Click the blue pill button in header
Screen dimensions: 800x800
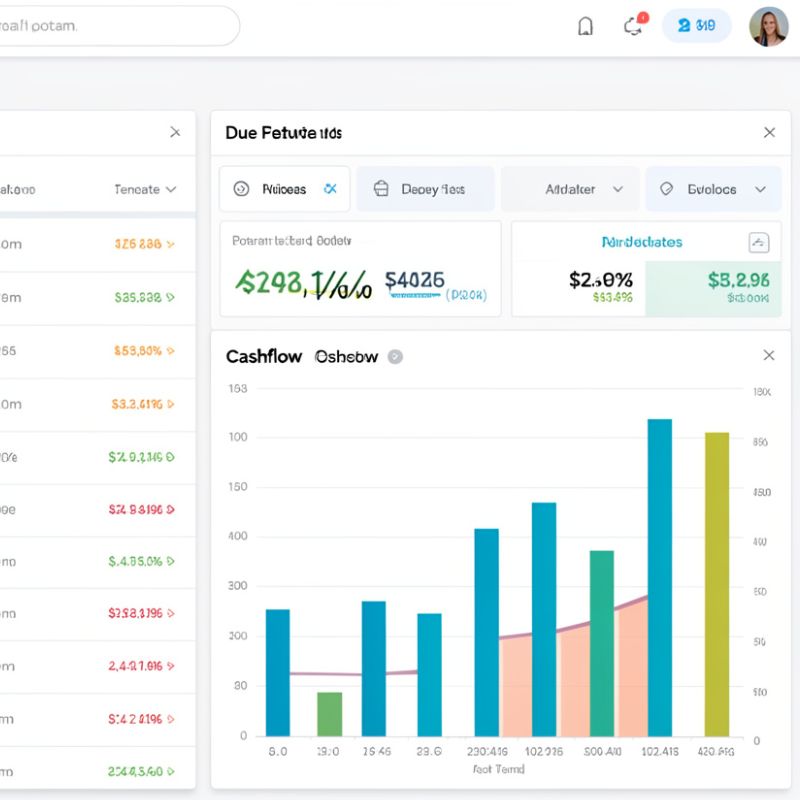(x=696, y=26)
